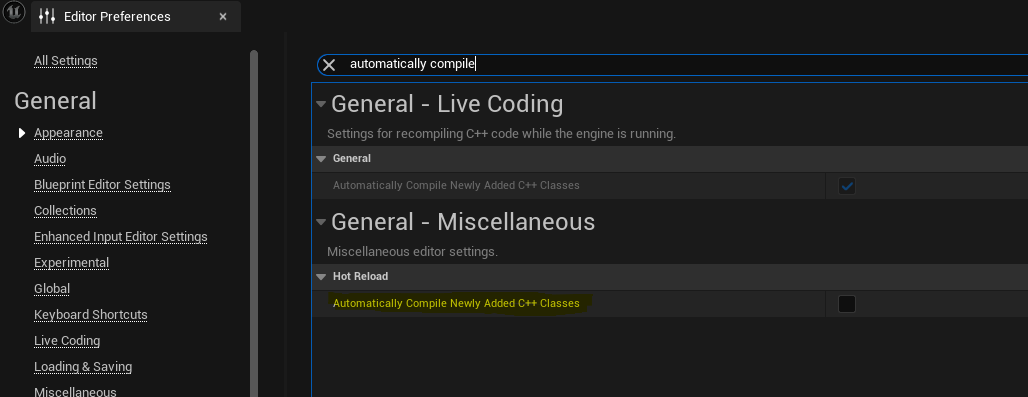Click the Editor Preferences sliders icon
Viewport: 1028px width, 397px height.
(47, 16)
